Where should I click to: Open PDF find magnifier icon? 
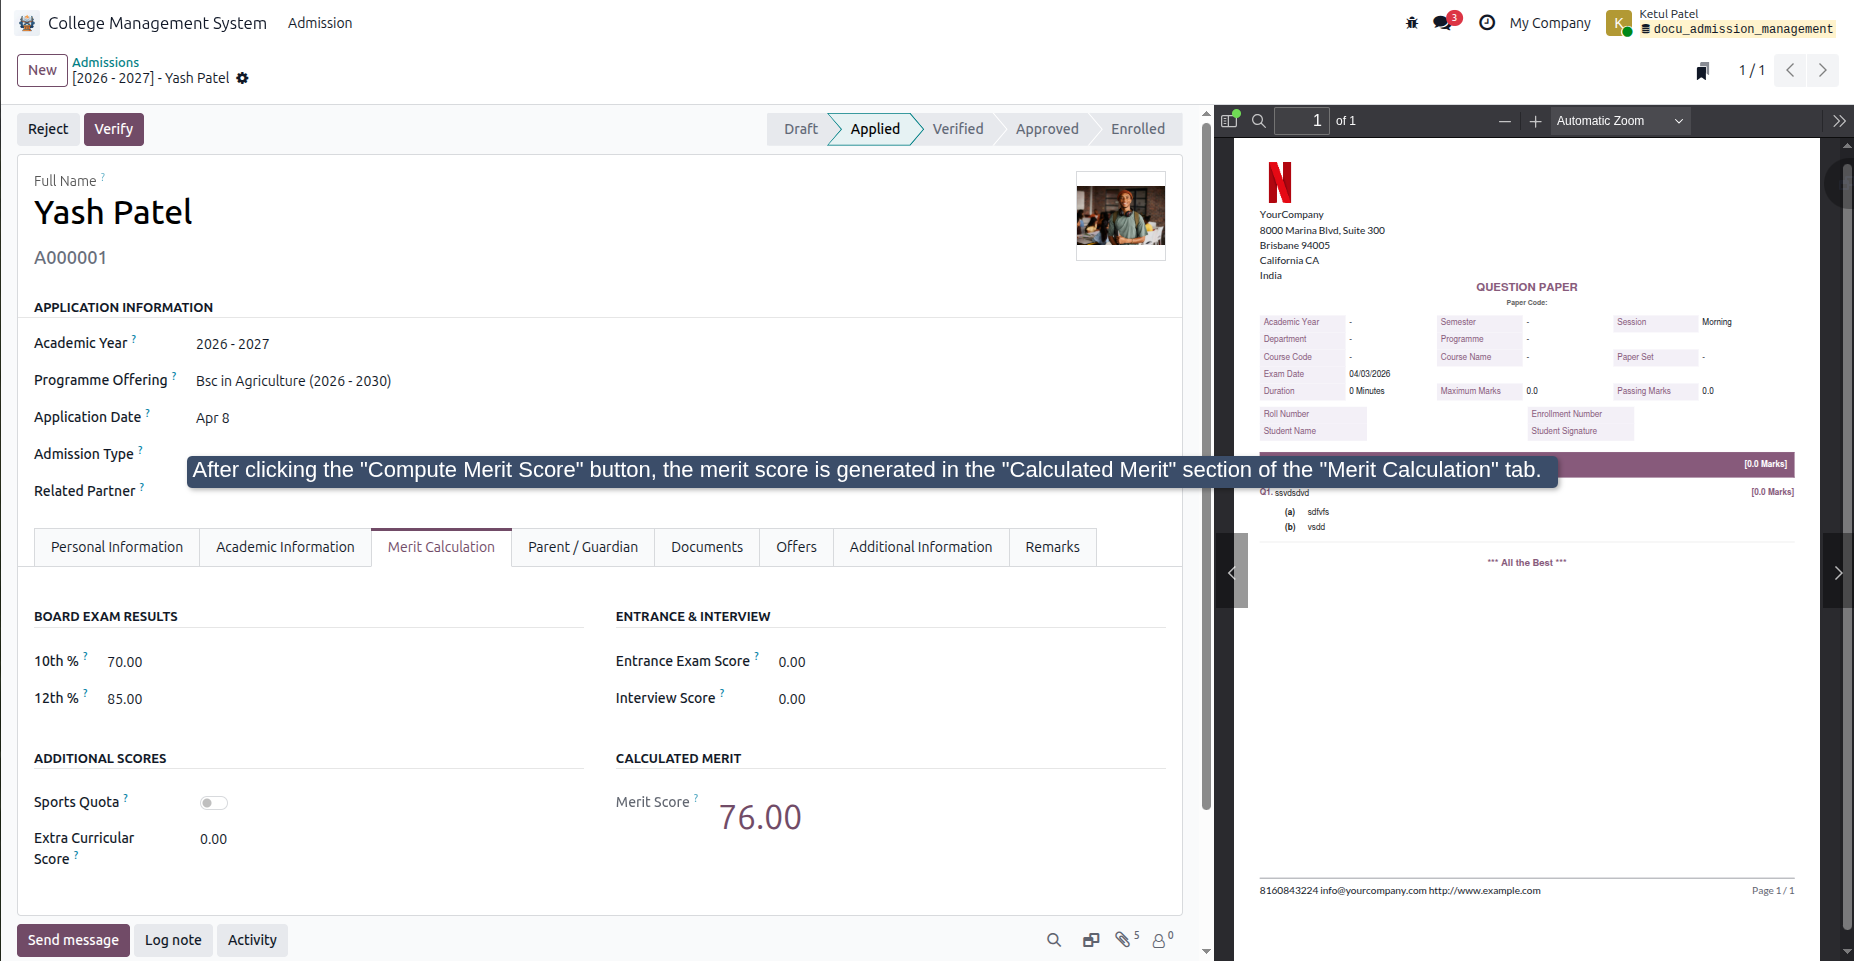point(1259,121)
